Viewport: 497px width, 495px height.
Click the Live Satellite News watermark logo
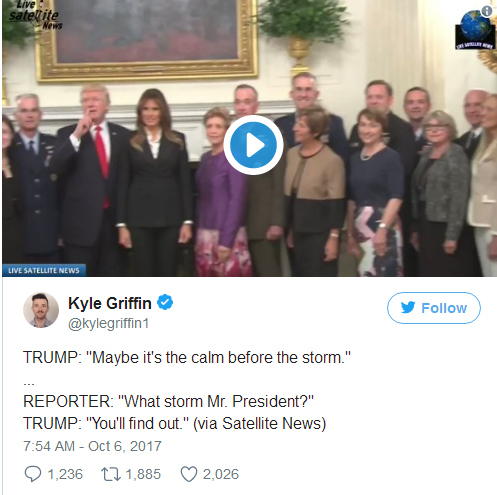tap(34, 14)
